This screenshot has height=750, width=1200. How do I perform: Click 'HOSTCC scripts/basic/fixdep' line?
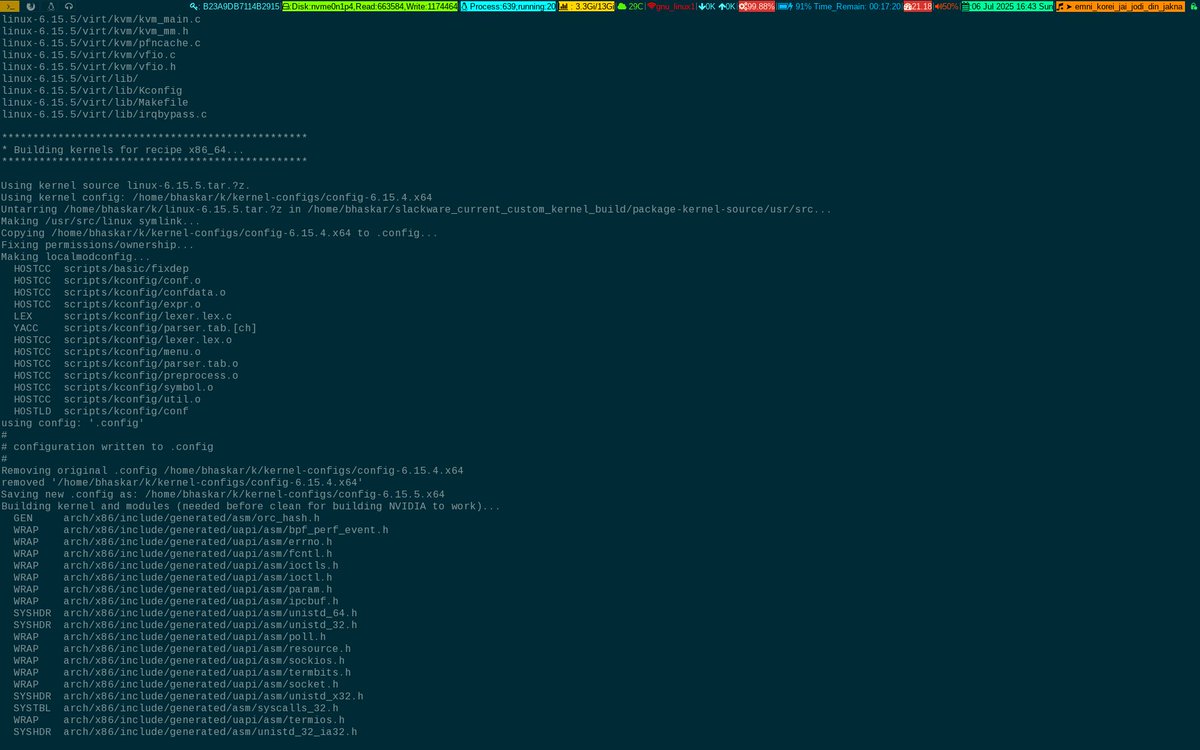[x=101, y=269]
